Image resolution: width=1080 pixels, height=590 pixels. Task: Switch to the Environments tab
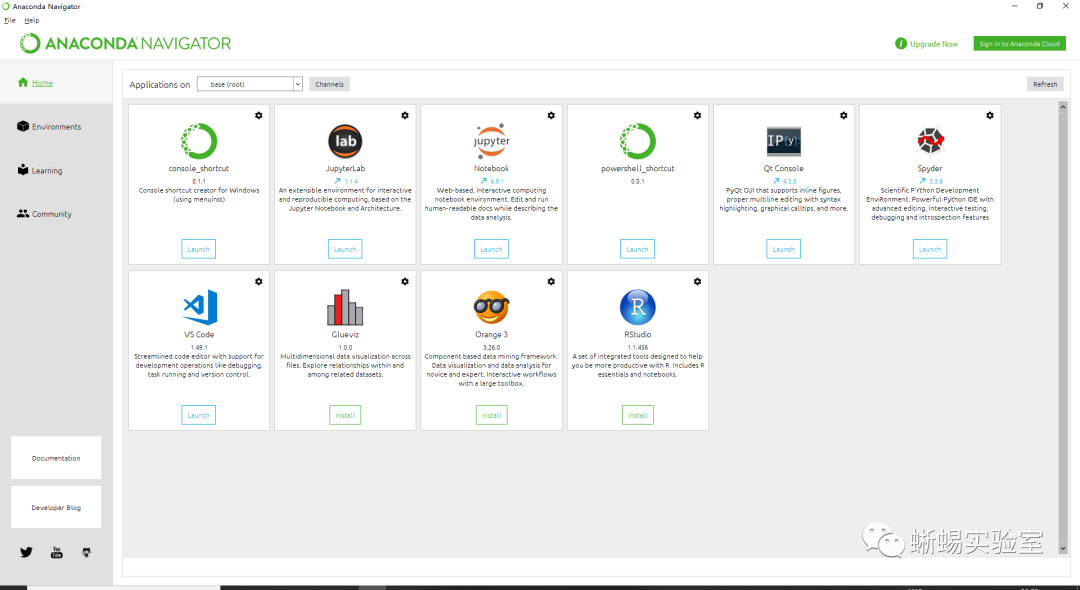(x=56, y=127)
